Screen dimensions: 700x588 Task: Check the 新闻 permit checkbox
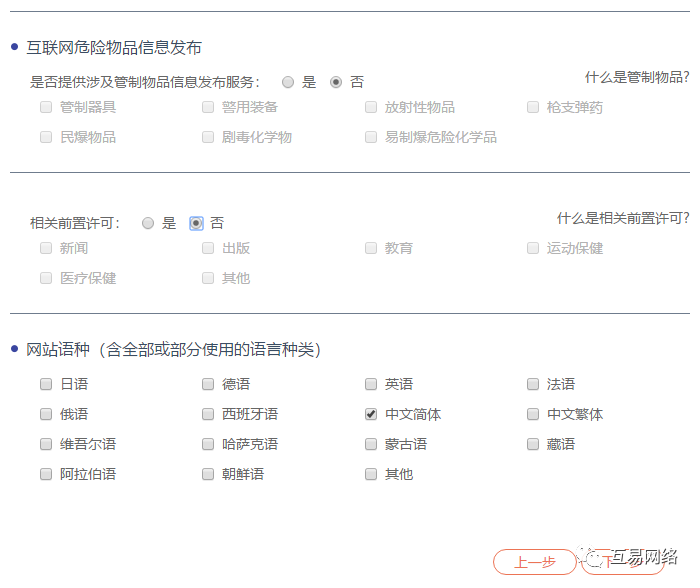coord(46,248)
